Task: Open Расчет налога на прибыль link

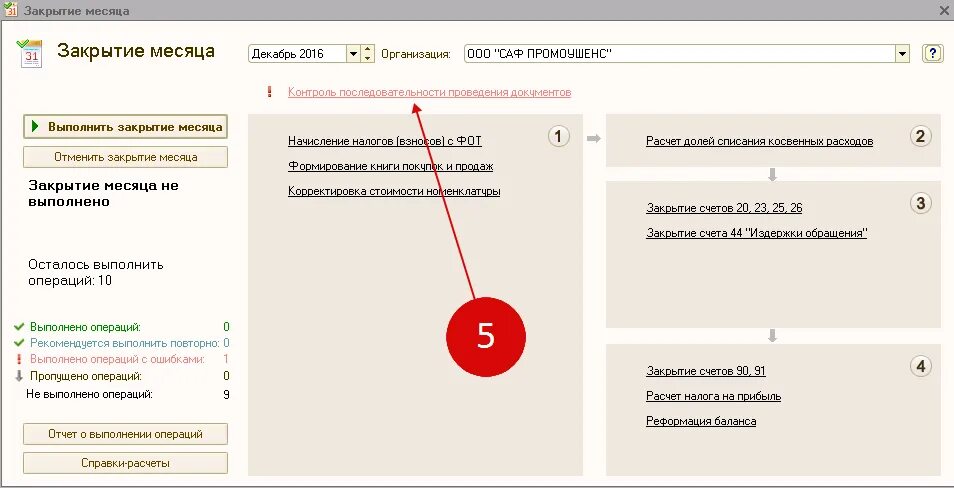Action: click(714, 396)
